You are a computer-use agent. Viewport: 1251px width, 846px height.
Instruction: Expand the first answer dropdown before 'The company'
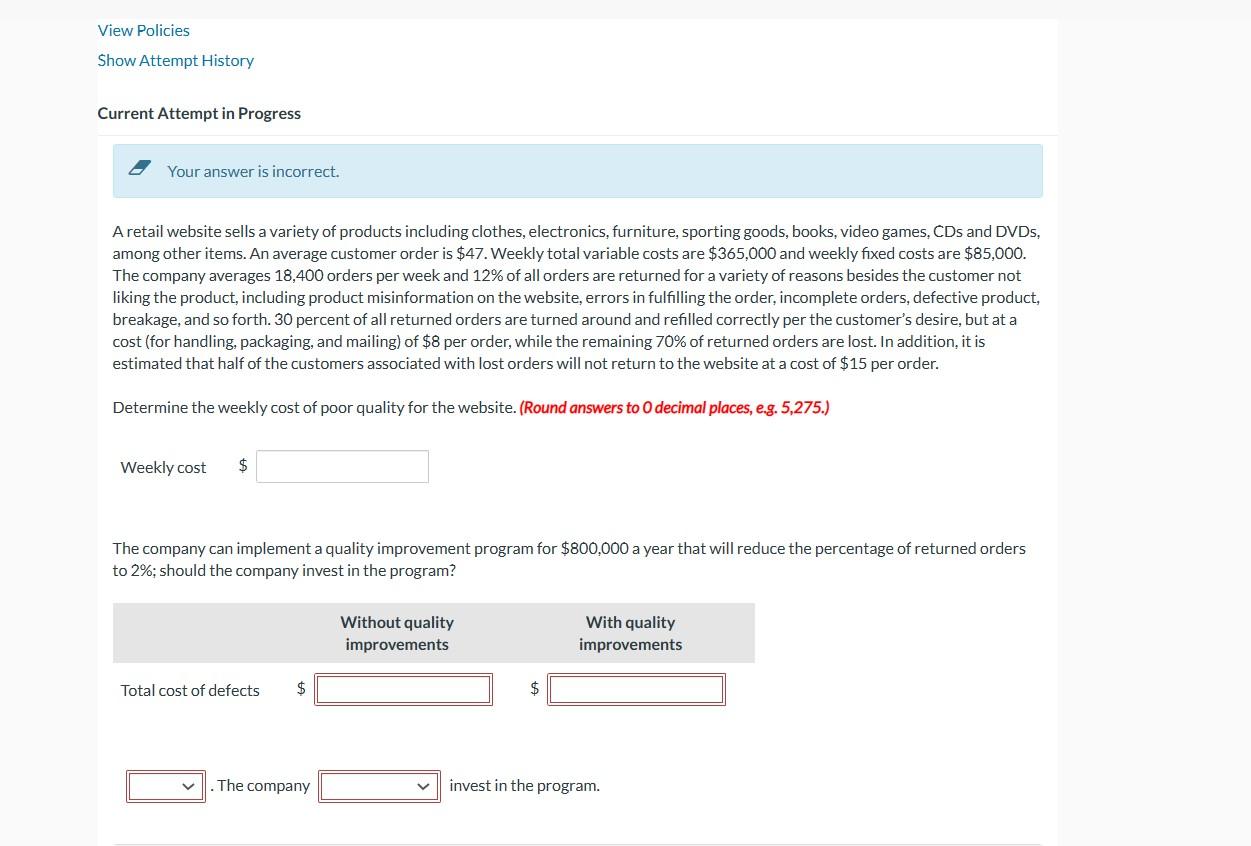pos(164,785)
